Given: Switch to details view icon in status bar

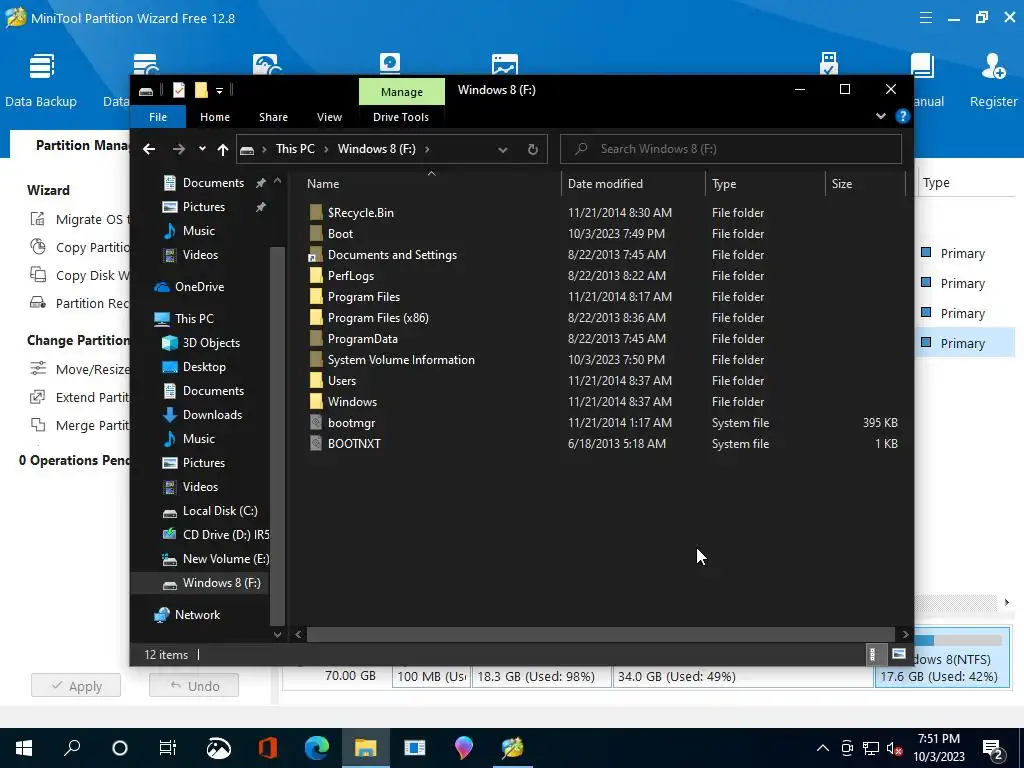Looking at the screenshot, I should click(x=872, y=654).
